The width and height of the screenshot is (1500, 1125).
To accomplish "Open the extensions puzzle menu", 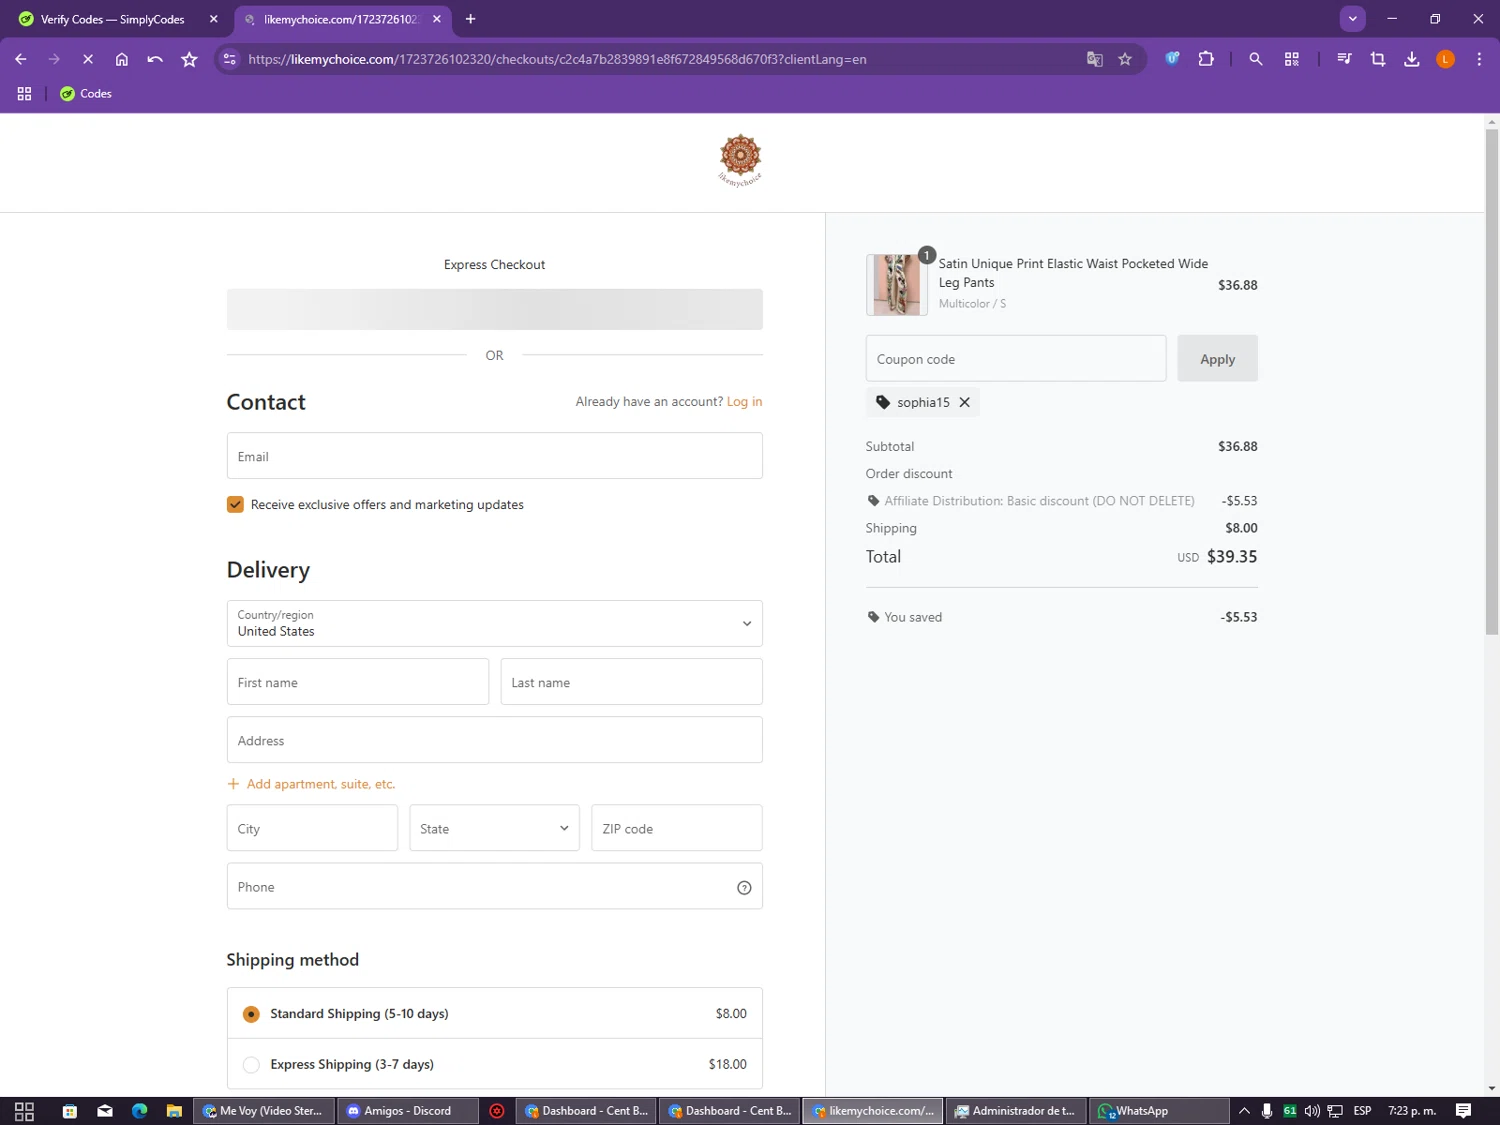I will (x=1206, y=59).
